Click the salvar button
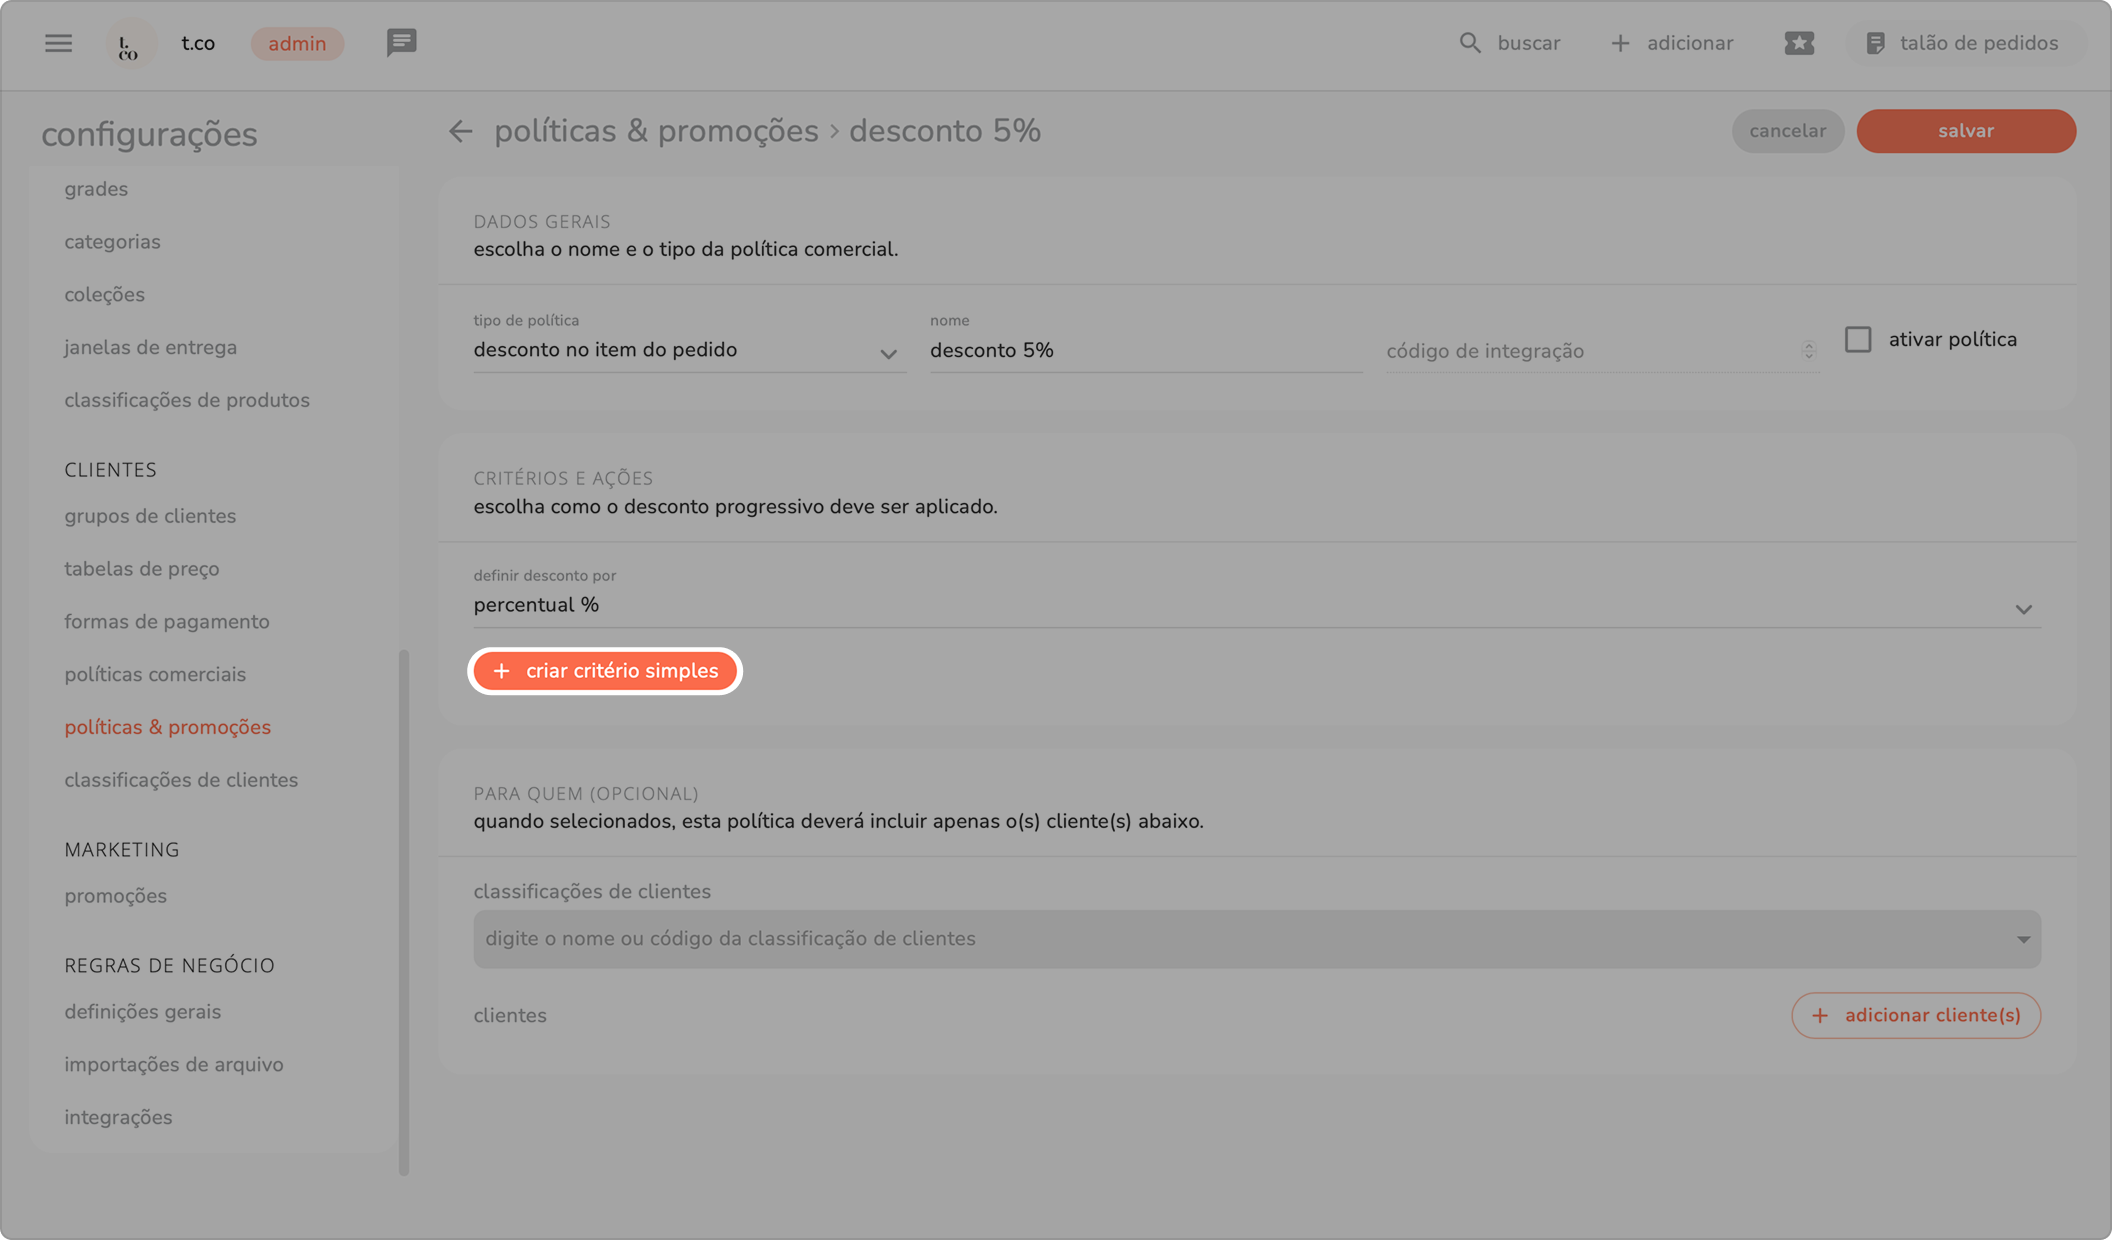2112x1240 pixels. pos(1965,131)
